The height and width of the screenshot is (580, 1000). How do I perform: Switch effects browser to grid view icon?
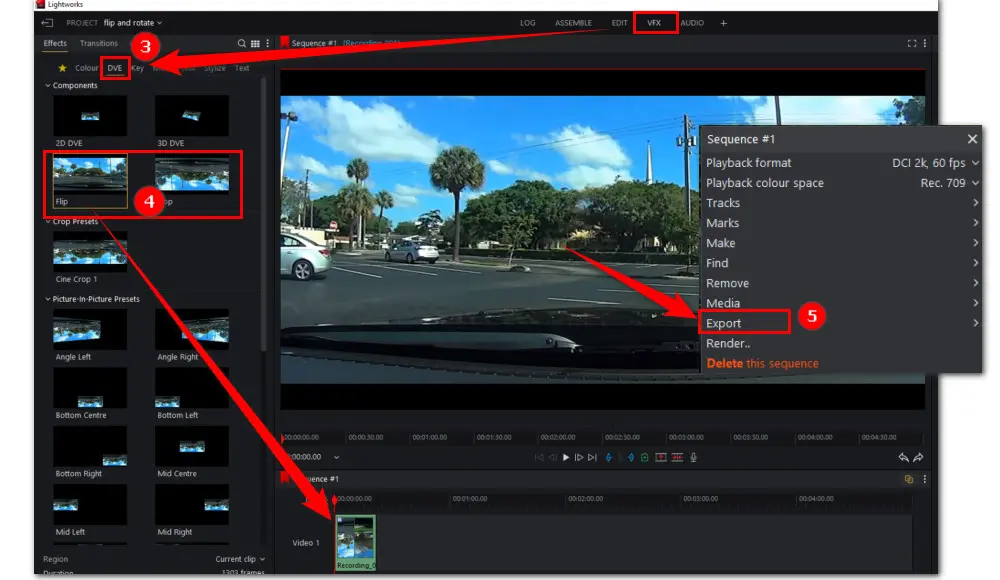point(255,44)
